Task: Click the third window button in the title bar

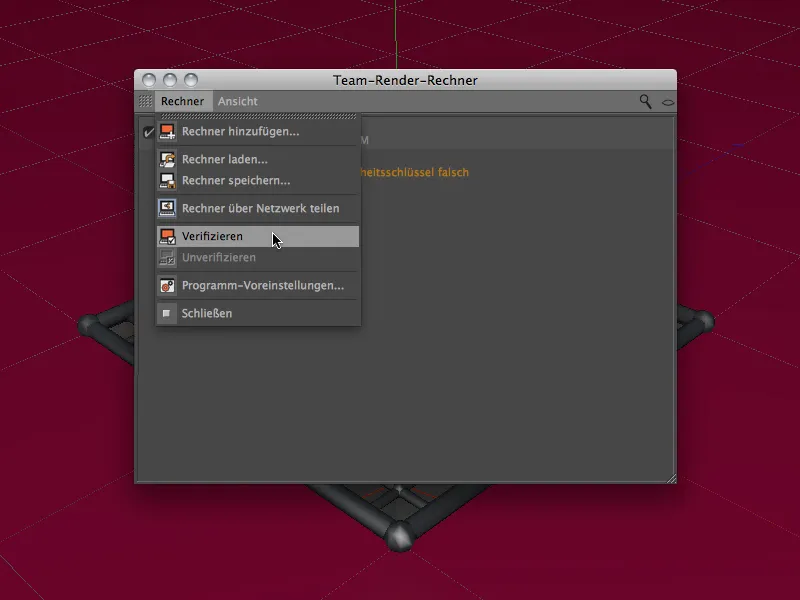Action: [x=191, y=80]
